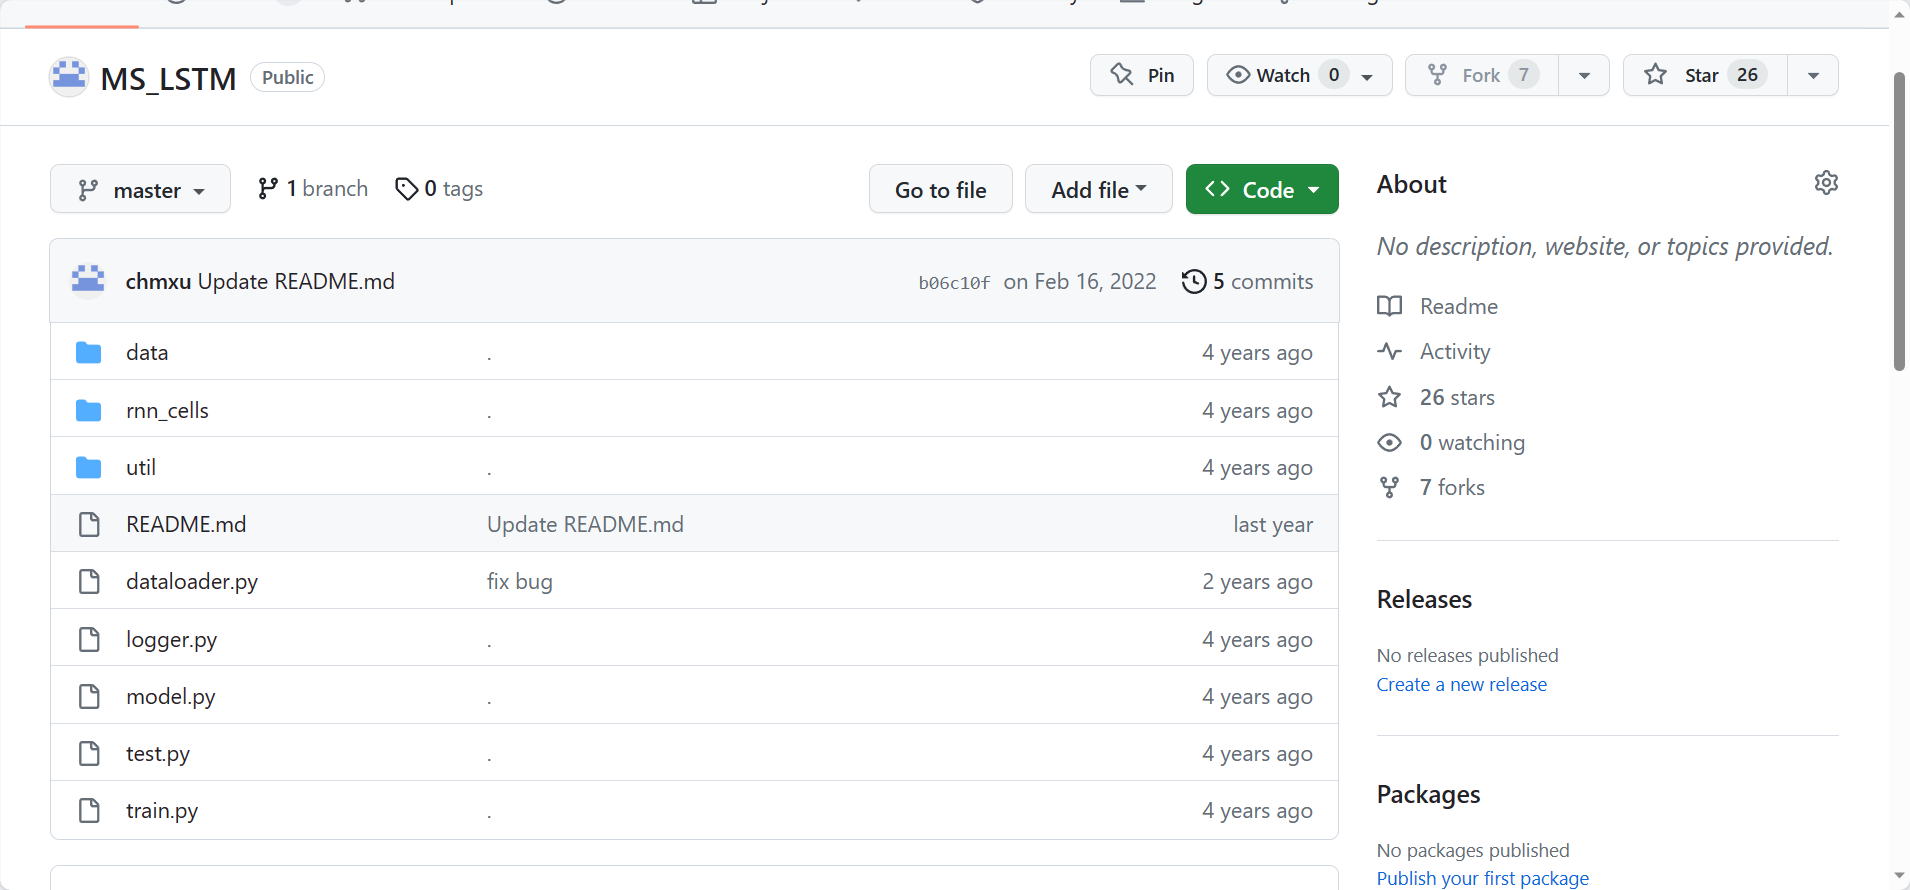Click the logger.py file icon
1910x890 pixels.
click(89, 640)
